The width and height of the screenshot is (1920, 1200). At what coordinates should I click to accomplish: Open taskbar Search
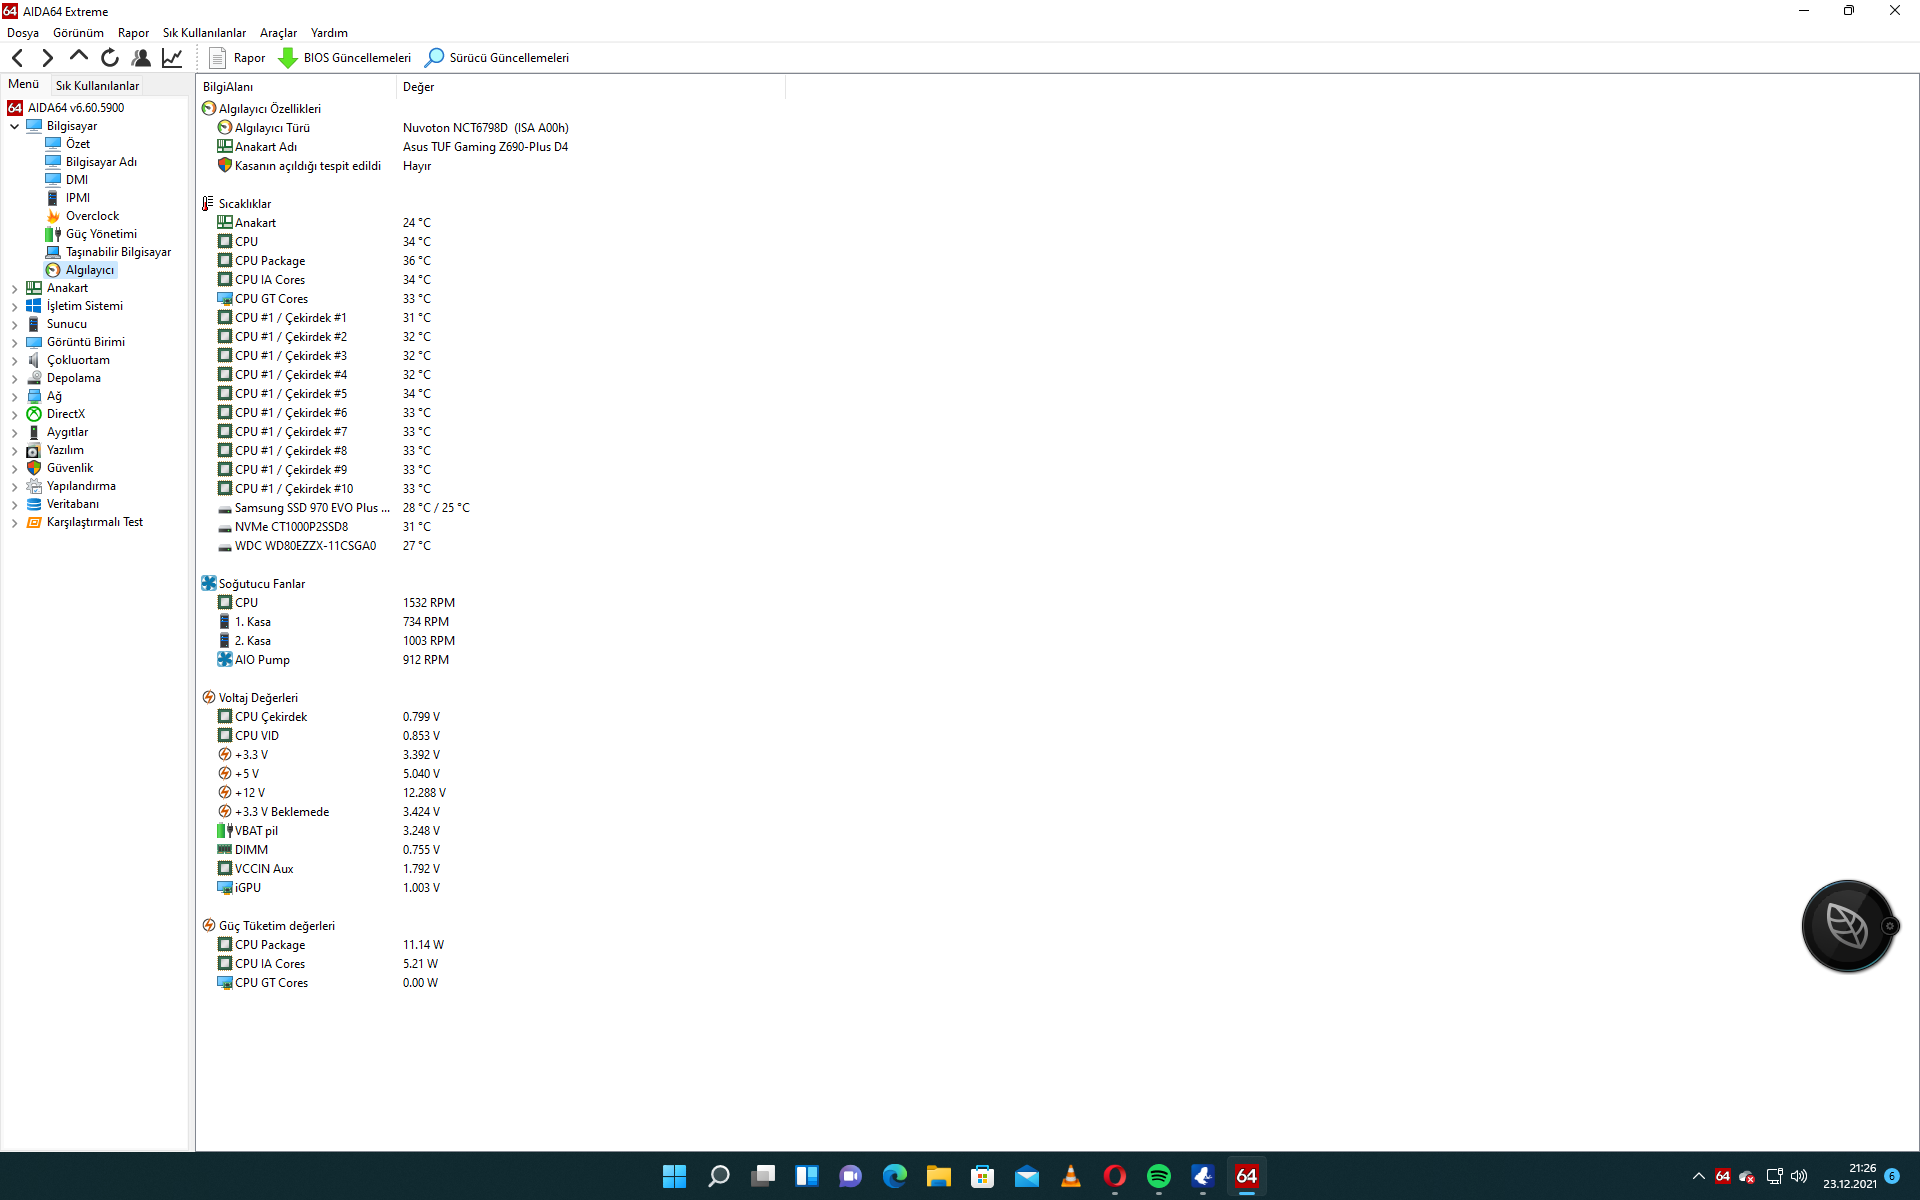(x=718, y=1176)
